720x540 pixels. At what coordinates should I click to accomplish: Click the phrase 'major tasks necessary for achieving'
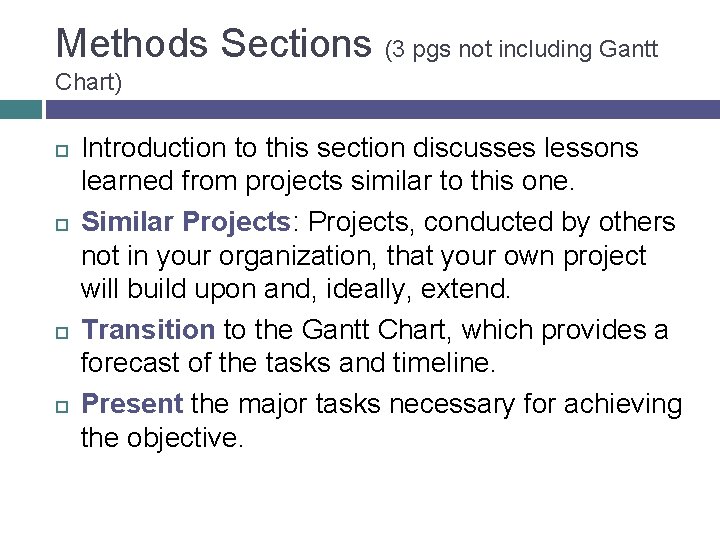(461, 405)
